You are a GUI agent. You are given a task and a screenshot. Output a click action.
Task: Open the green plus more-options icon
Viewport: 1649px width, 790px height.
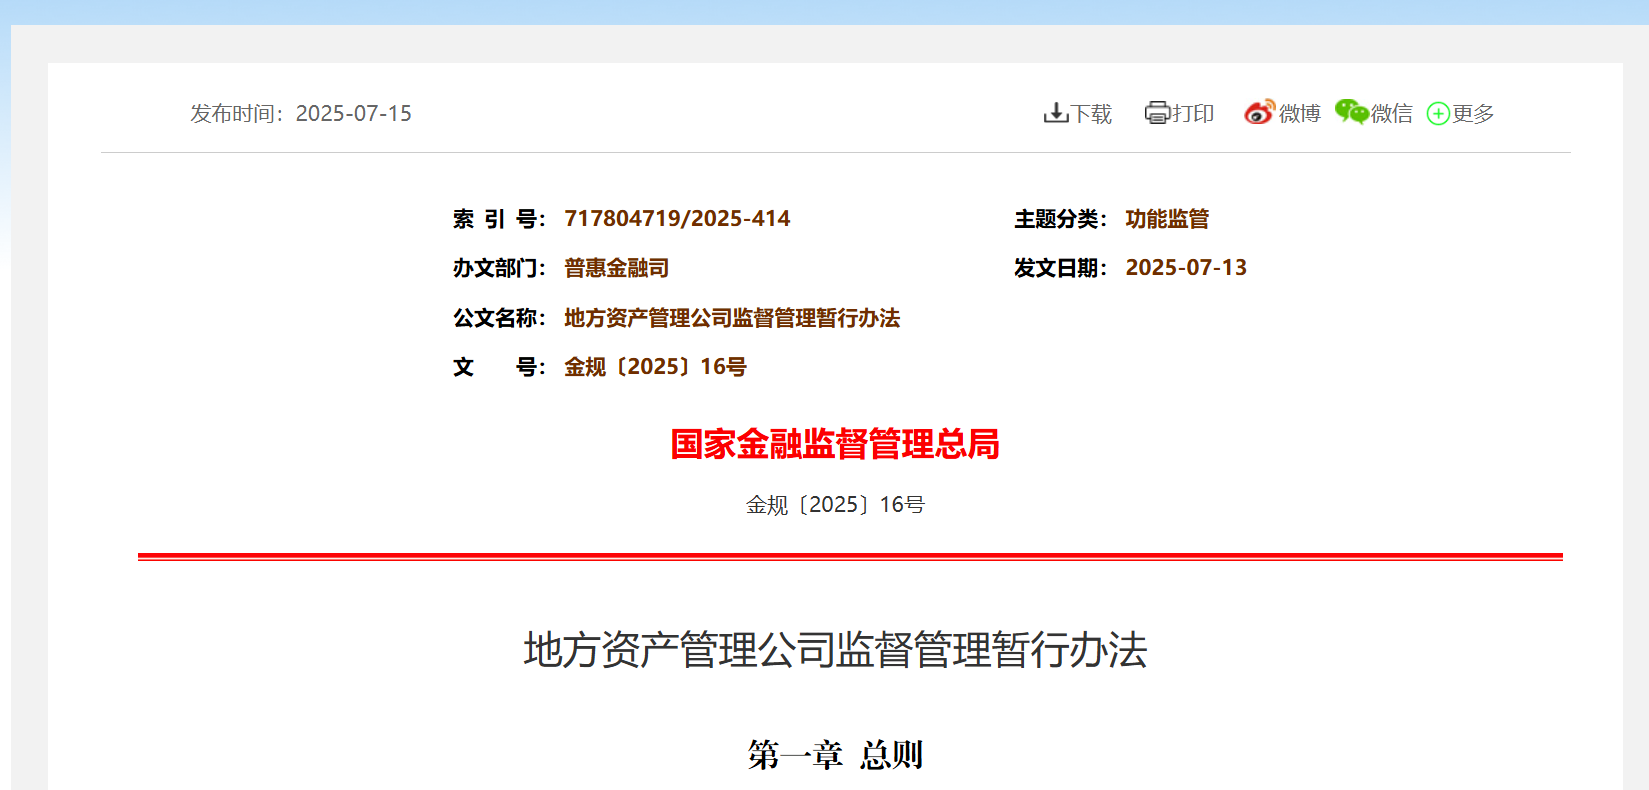tap(1438, 114)
